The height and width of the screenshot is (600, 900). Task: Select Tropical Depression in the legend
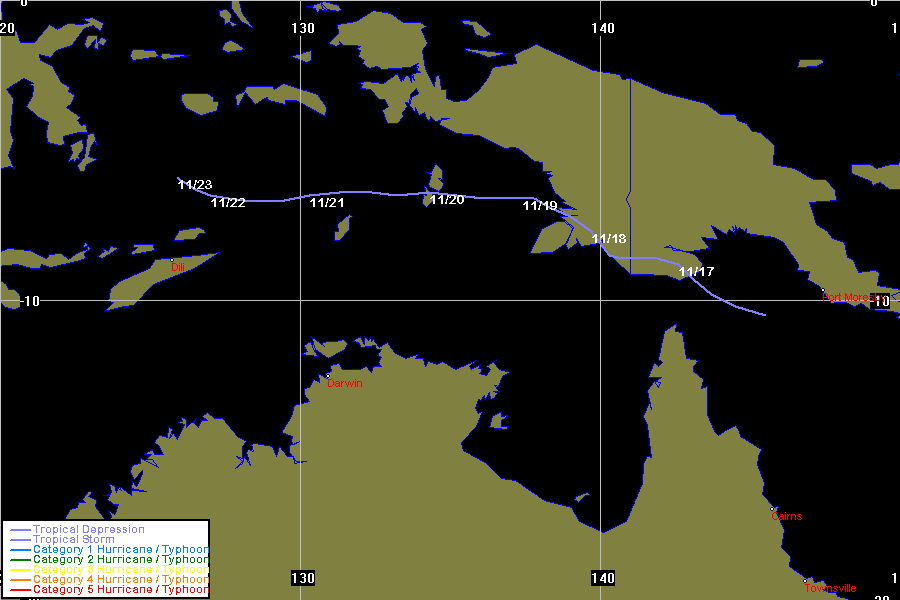pos(88,529)
